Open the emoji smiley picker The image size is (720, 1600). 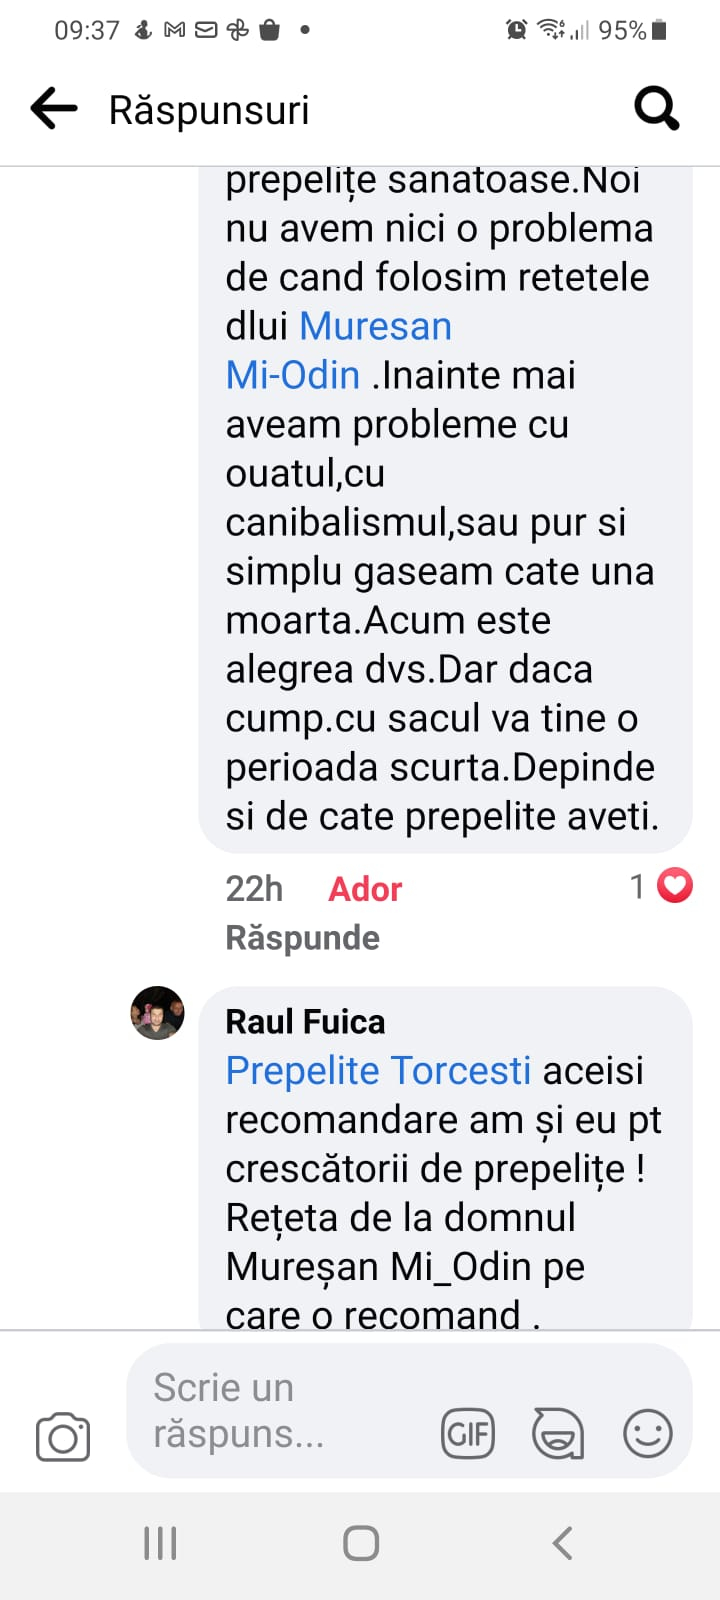[x=648, y=1434]
